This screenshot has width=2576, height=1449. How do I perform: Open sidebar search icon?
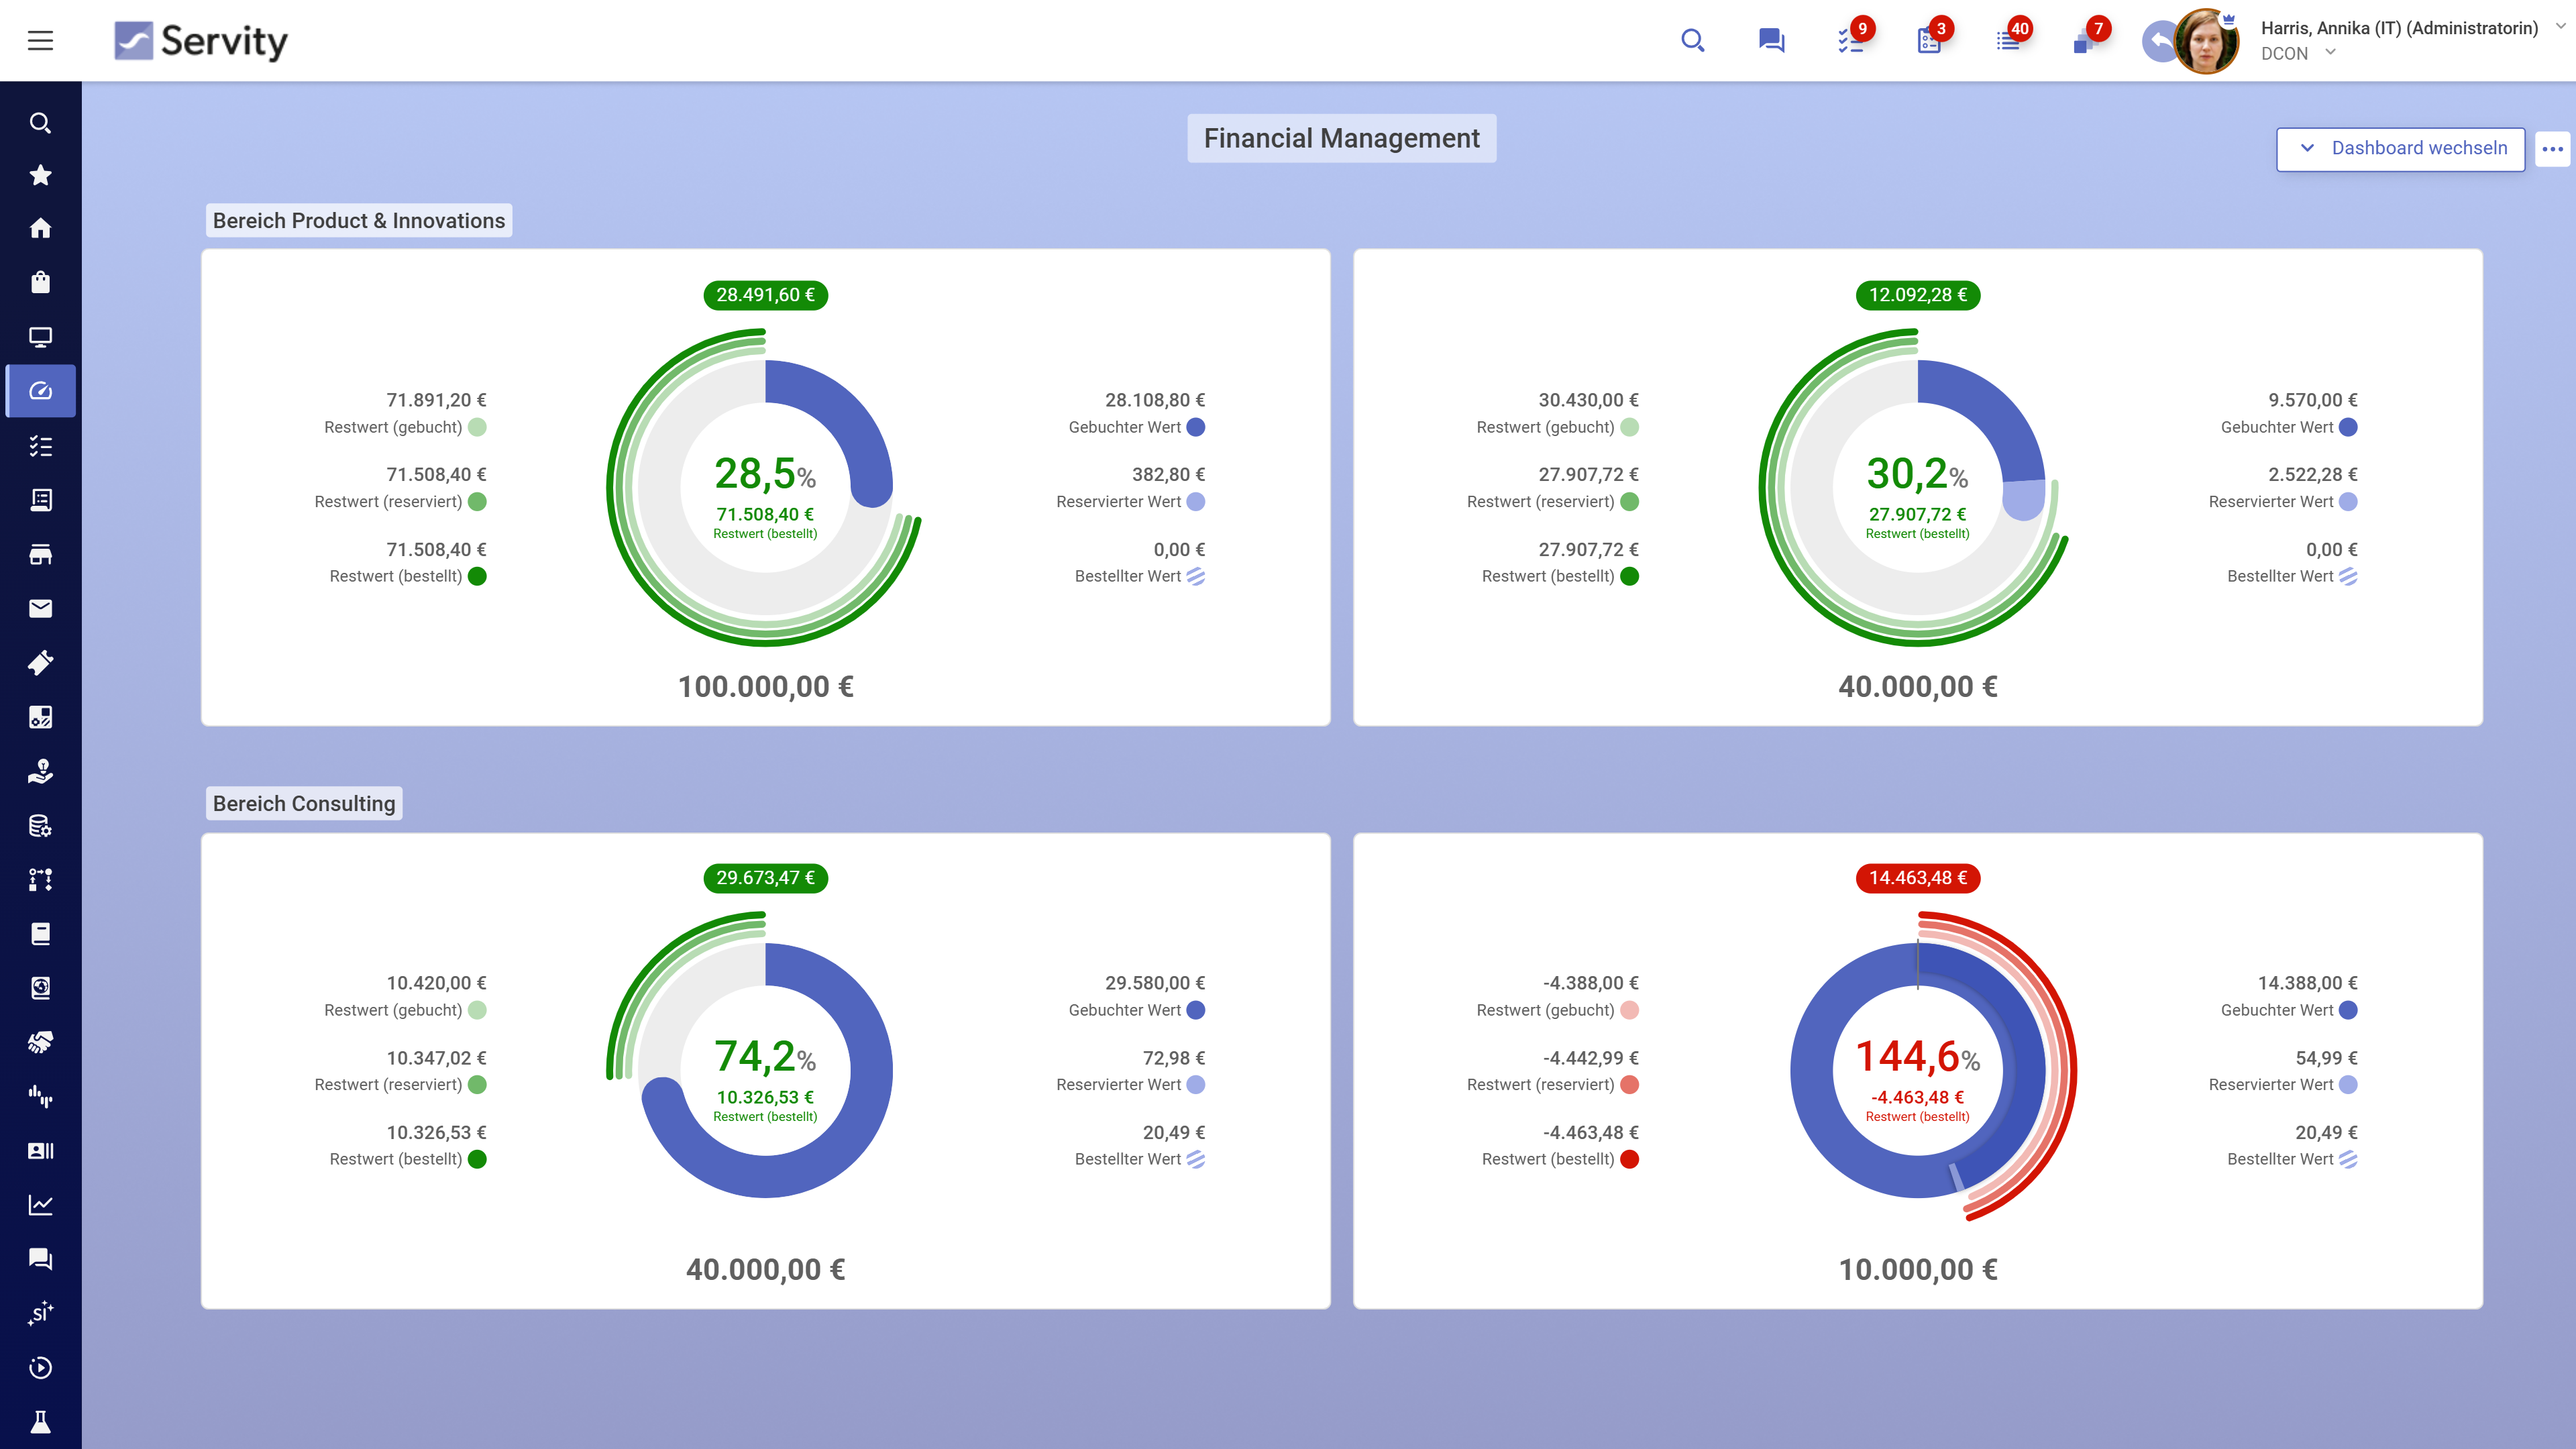(40, 123)
